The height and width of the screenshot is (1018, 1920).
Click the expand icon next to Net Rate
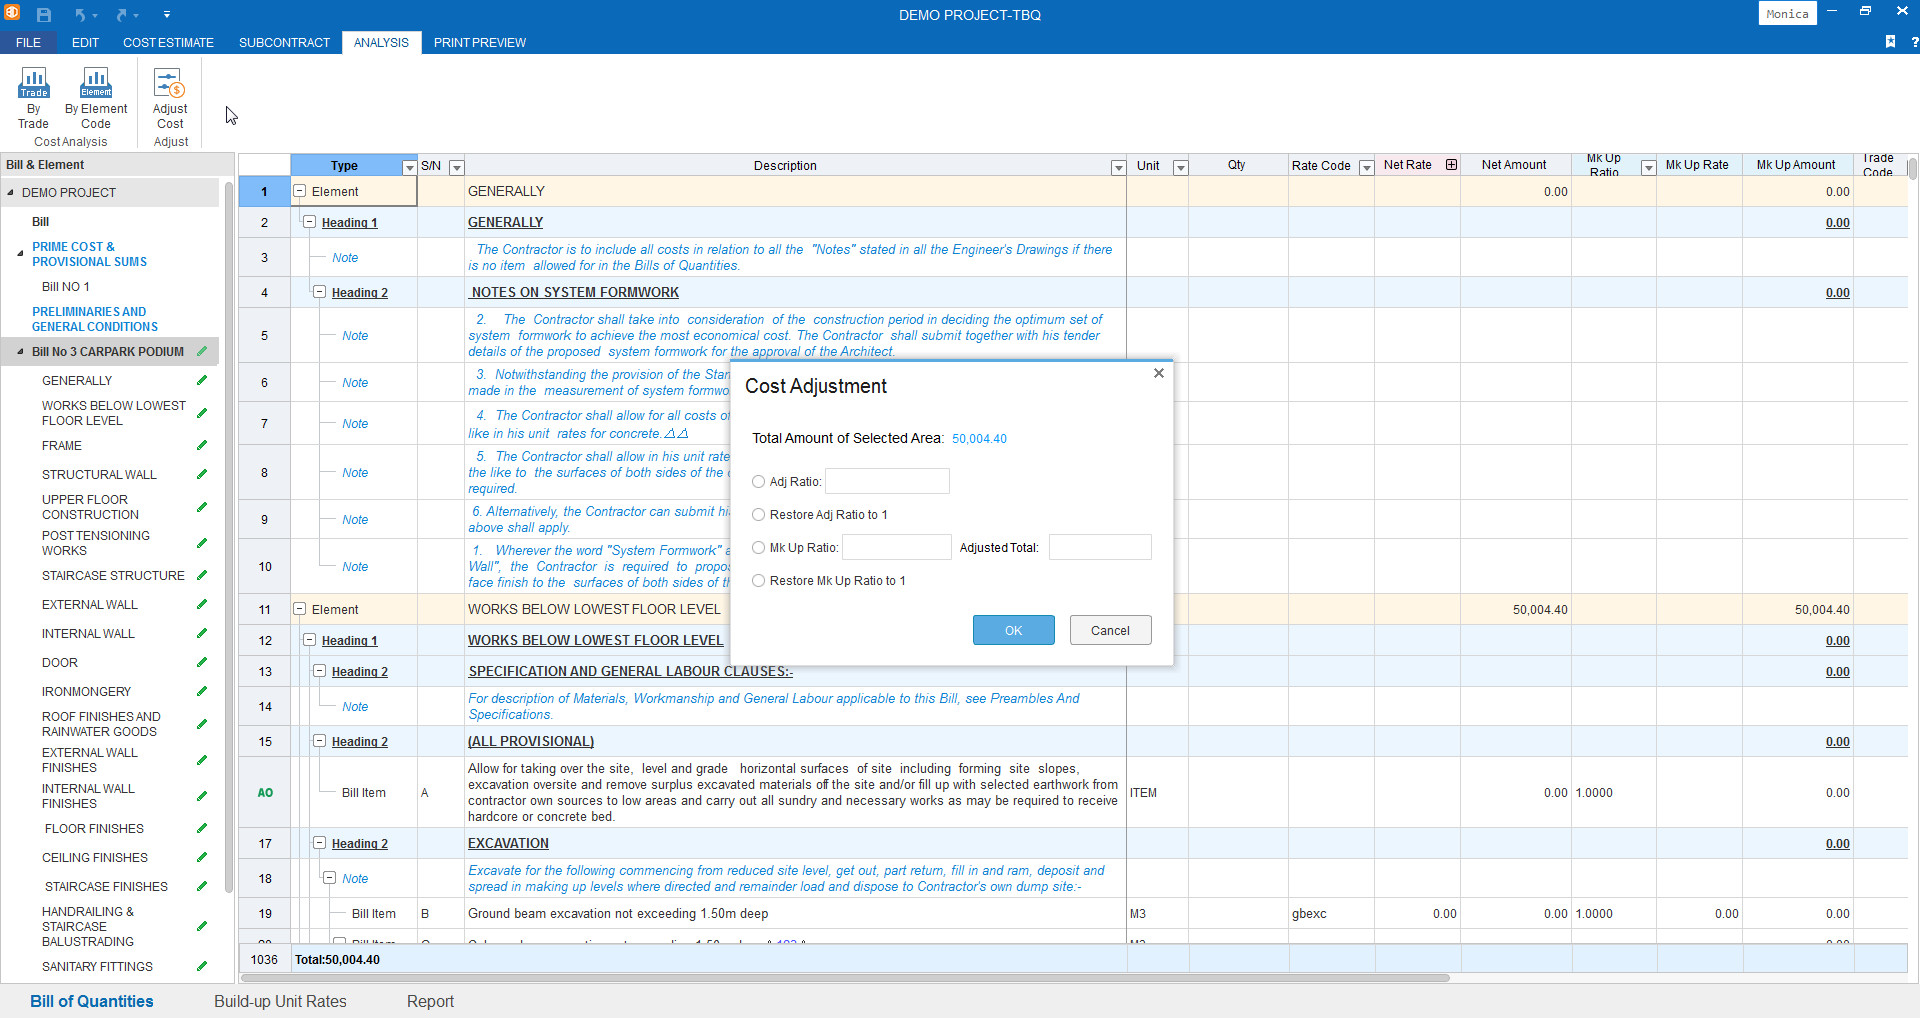click(x=1451, y=165)
